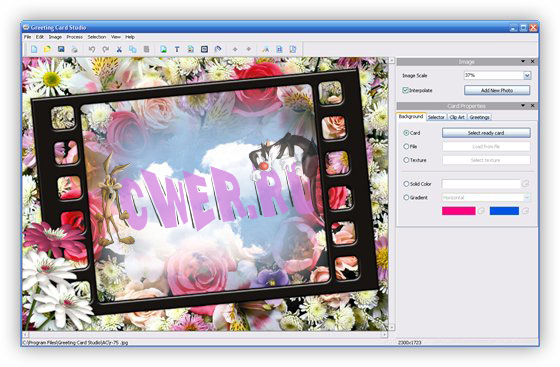Toggle the Interpolate checkbox

405,90
